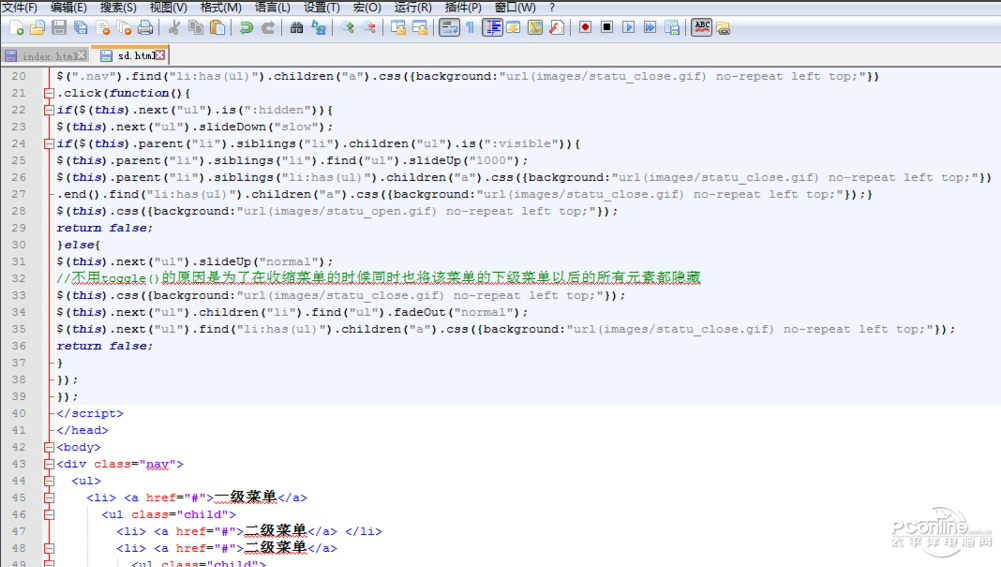The width and height of the screenshot is (1001, 567).
Task: Save all open files
Action: pyautogui.click(x=80, y=27)
